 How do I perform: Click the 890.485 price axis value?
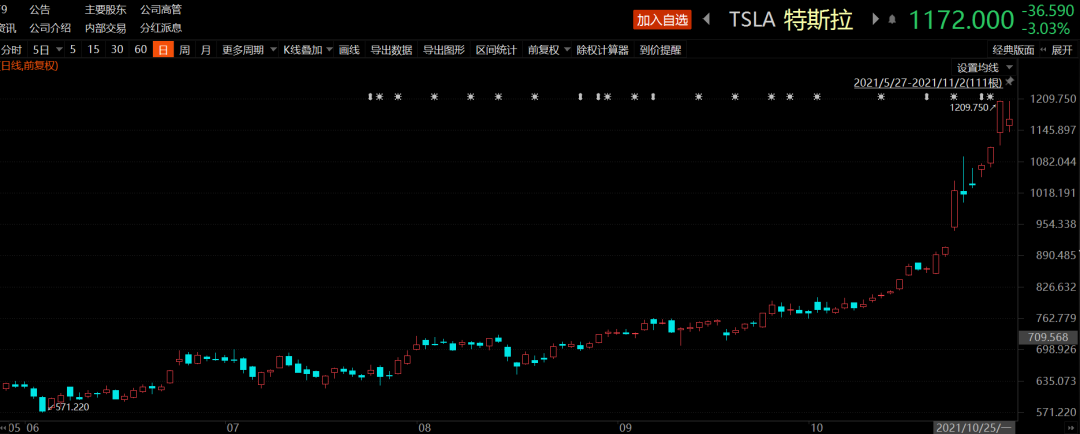[1054, 256]
